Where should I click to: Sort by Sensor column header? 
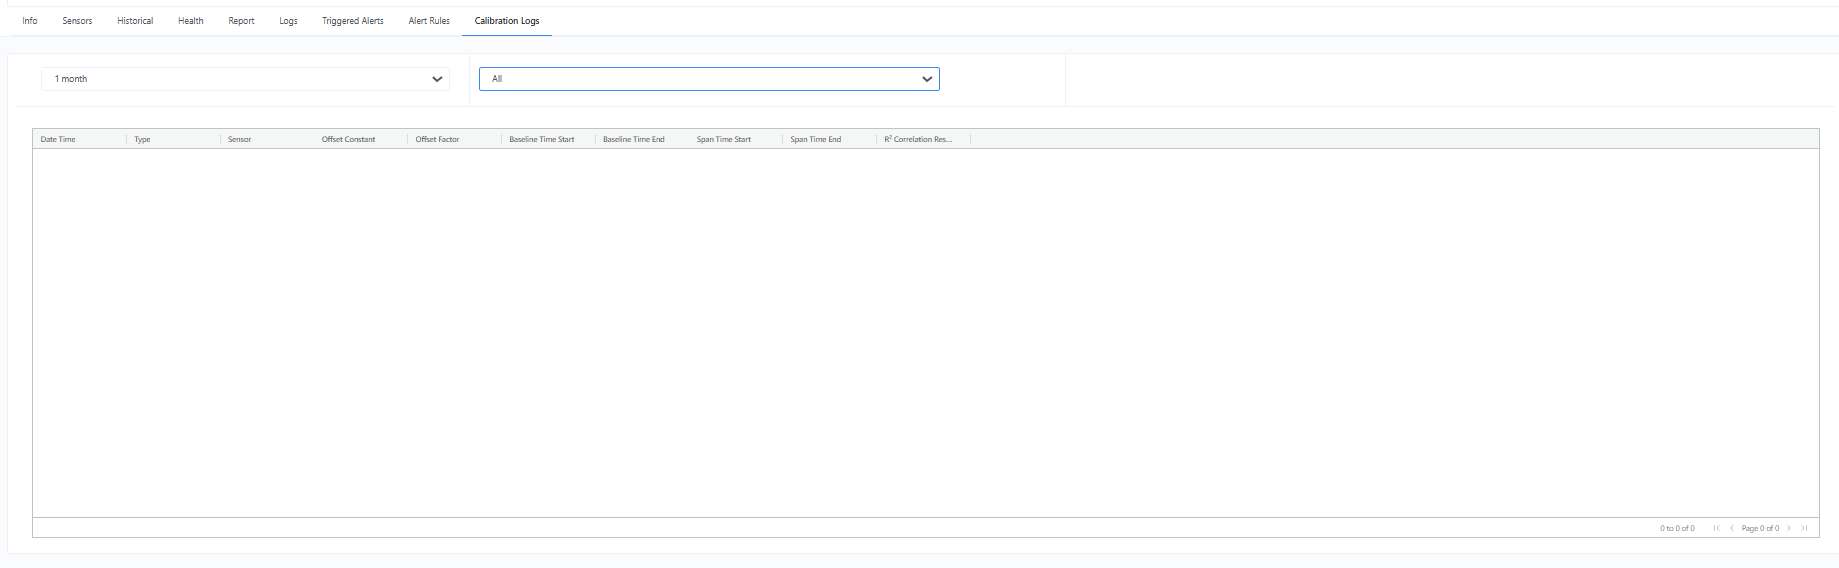240,139
